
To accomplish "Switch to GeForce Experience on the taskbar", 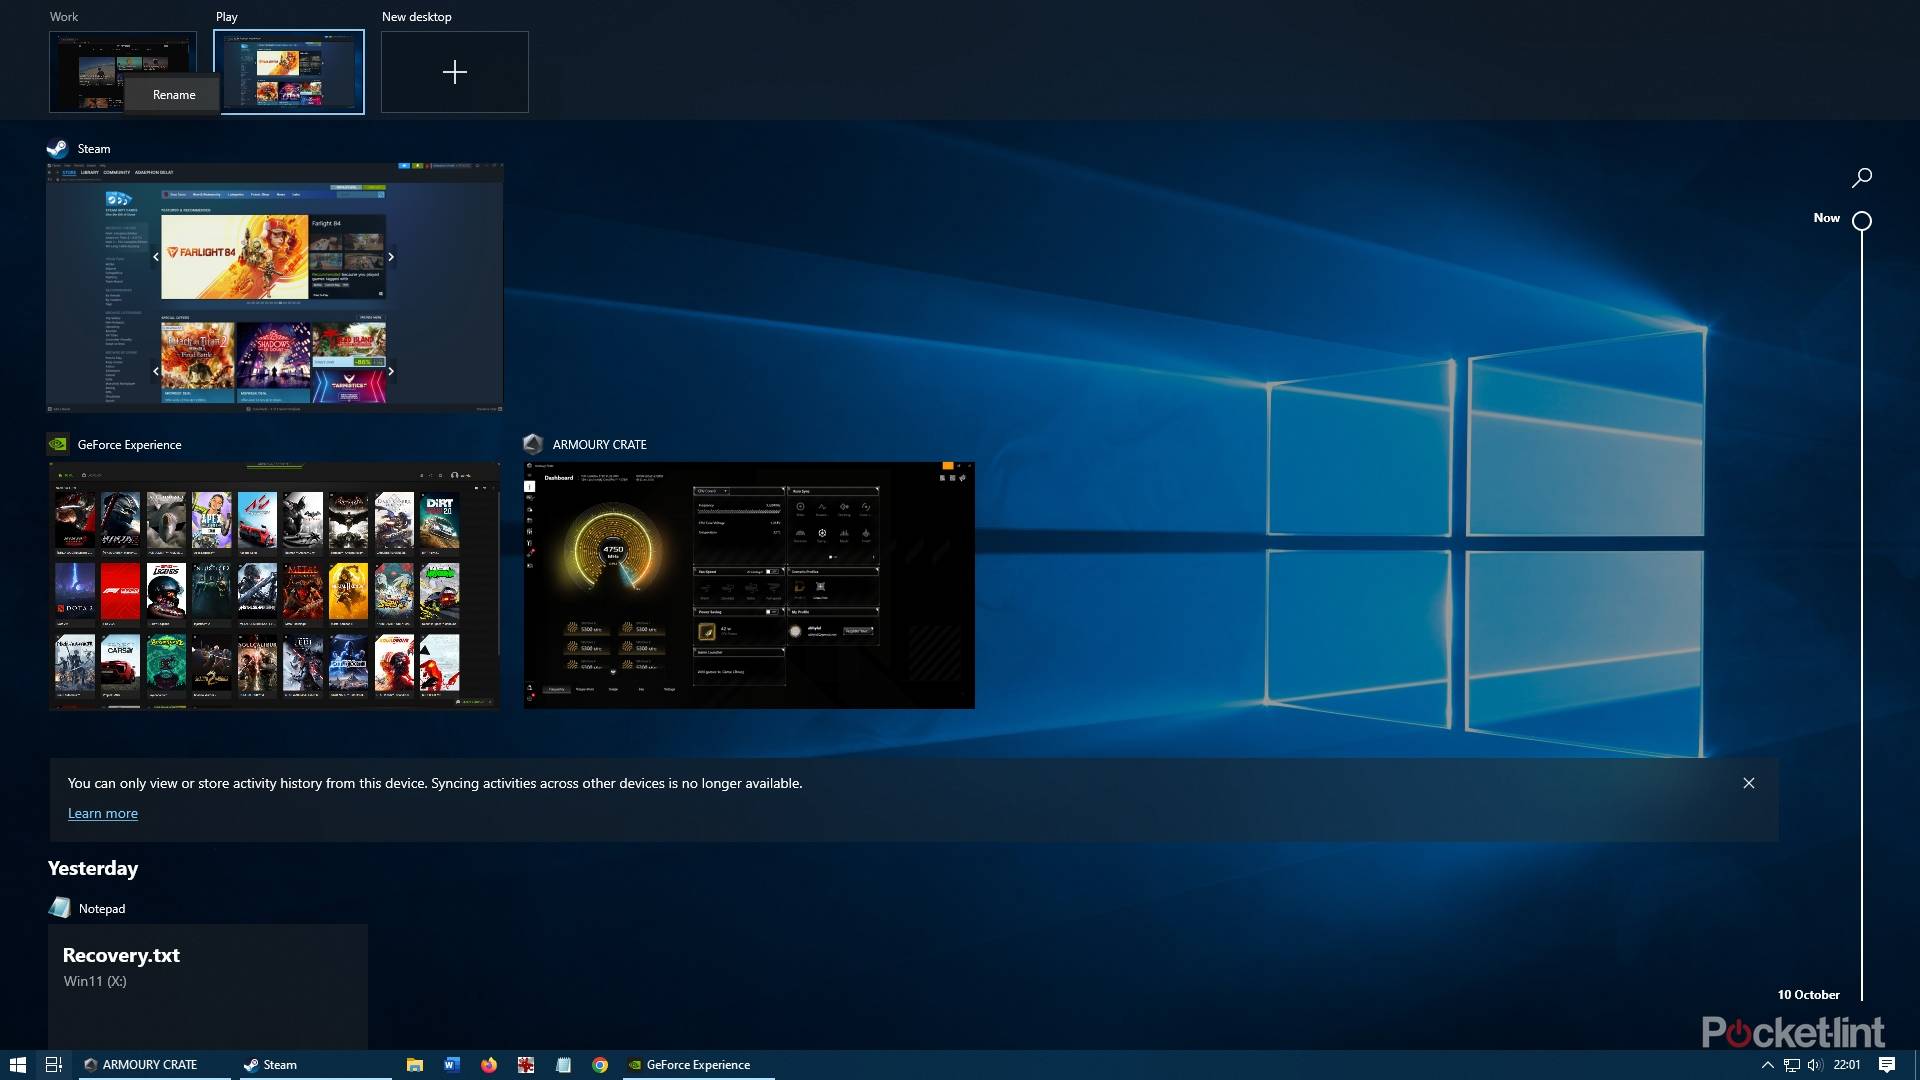I will point(698,1064).
